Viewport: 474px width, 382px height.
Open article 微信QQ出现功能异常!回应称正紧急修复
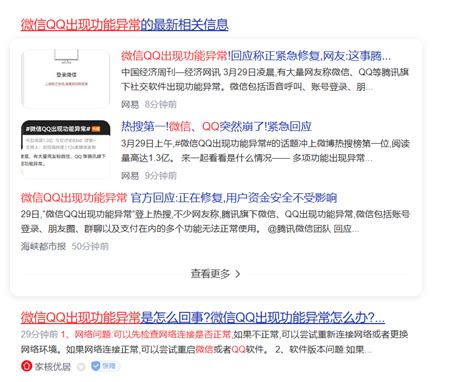point(256,56)
